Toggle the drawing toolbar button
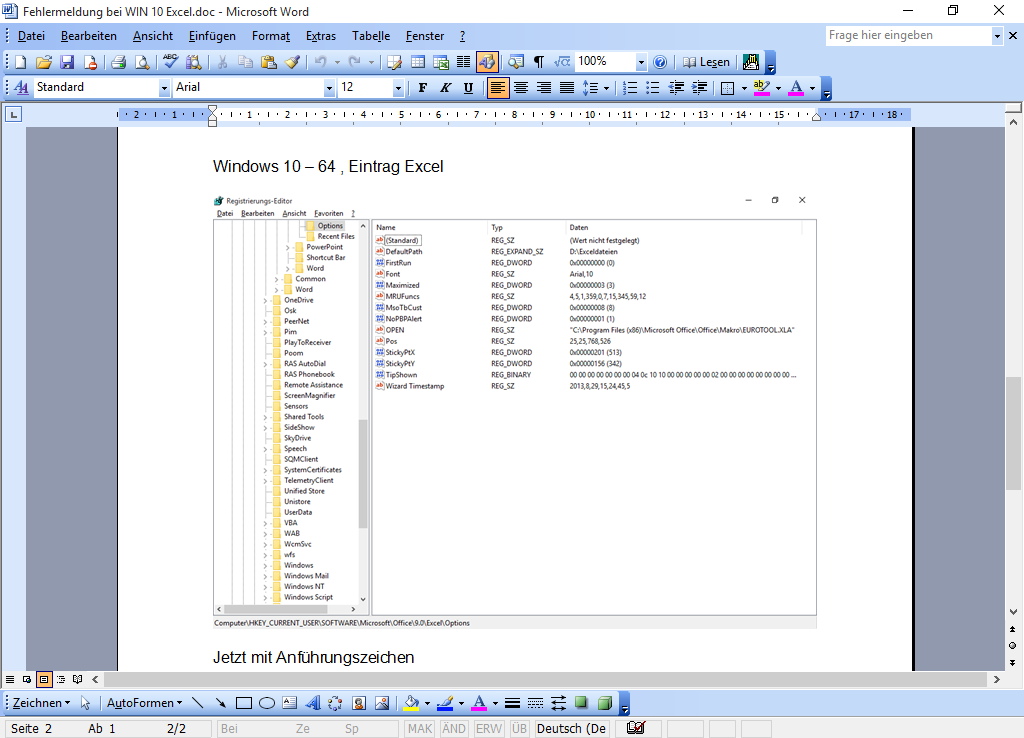The height and width of the screenshot is (738, 1024). pyautogui.click(x=487, y=62)
